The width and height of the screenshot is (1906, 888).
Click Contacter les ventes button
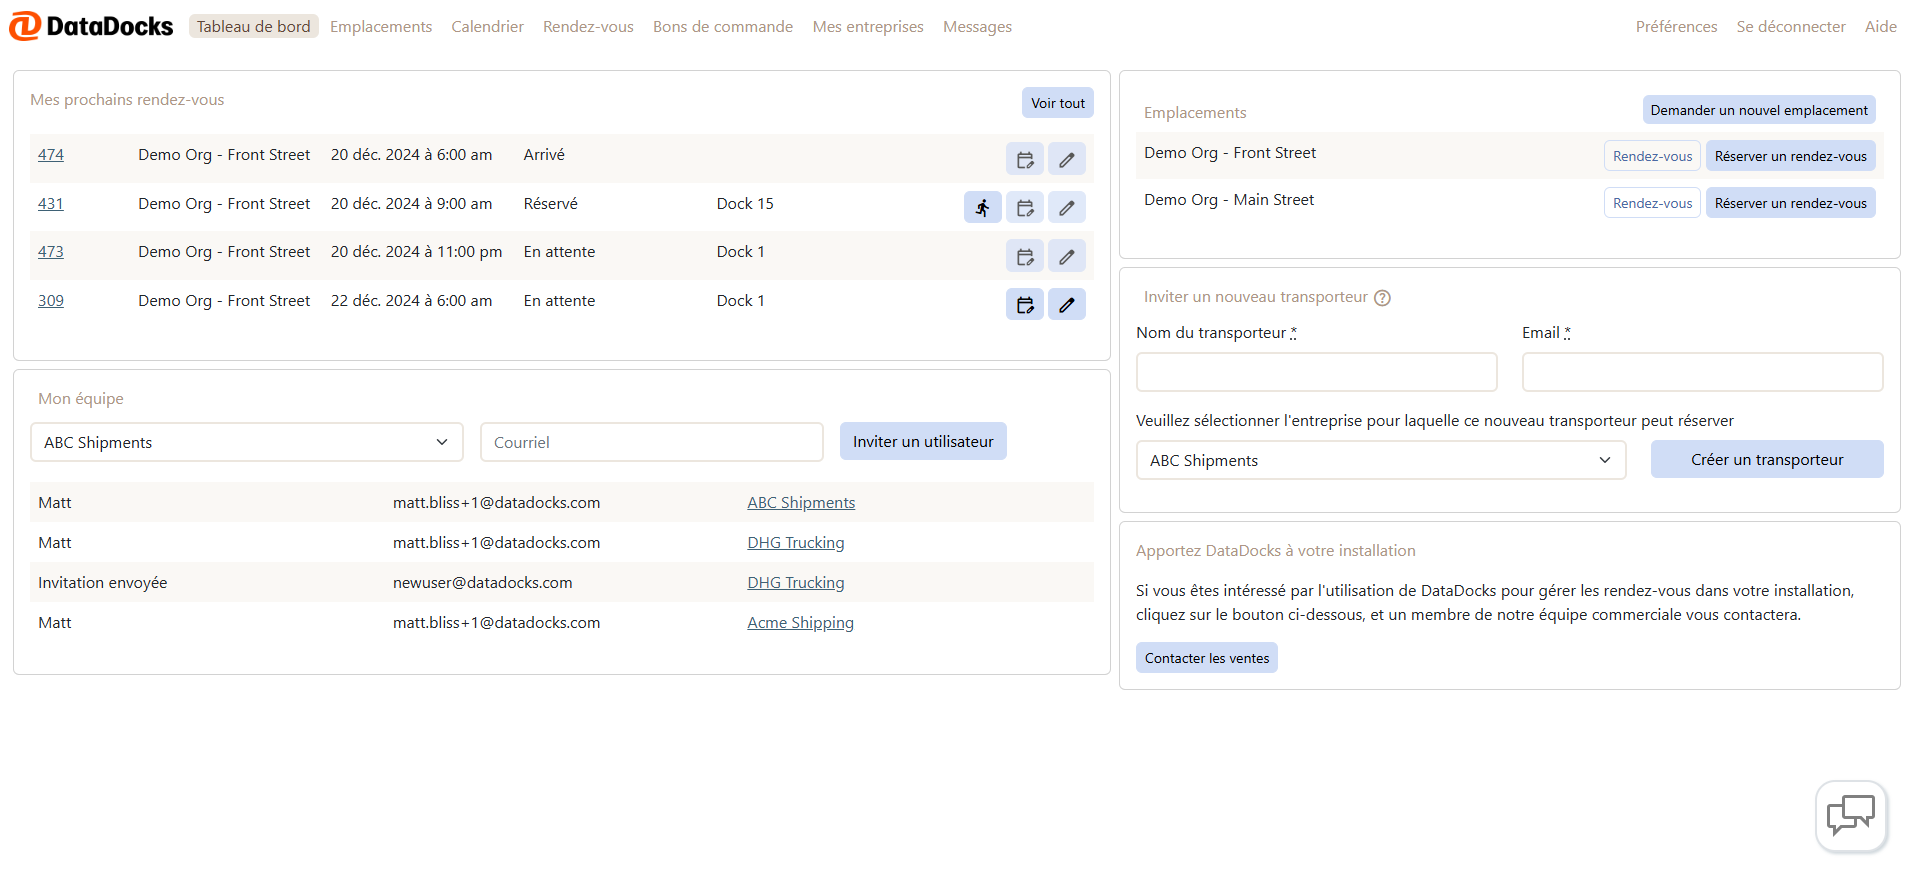pos(1207,658)
